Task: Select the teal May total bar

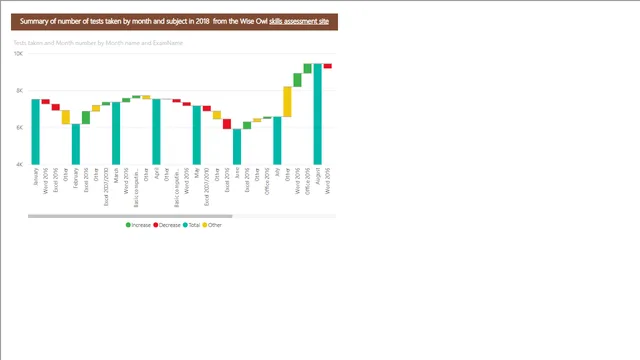Action: [x=197, y=135]
